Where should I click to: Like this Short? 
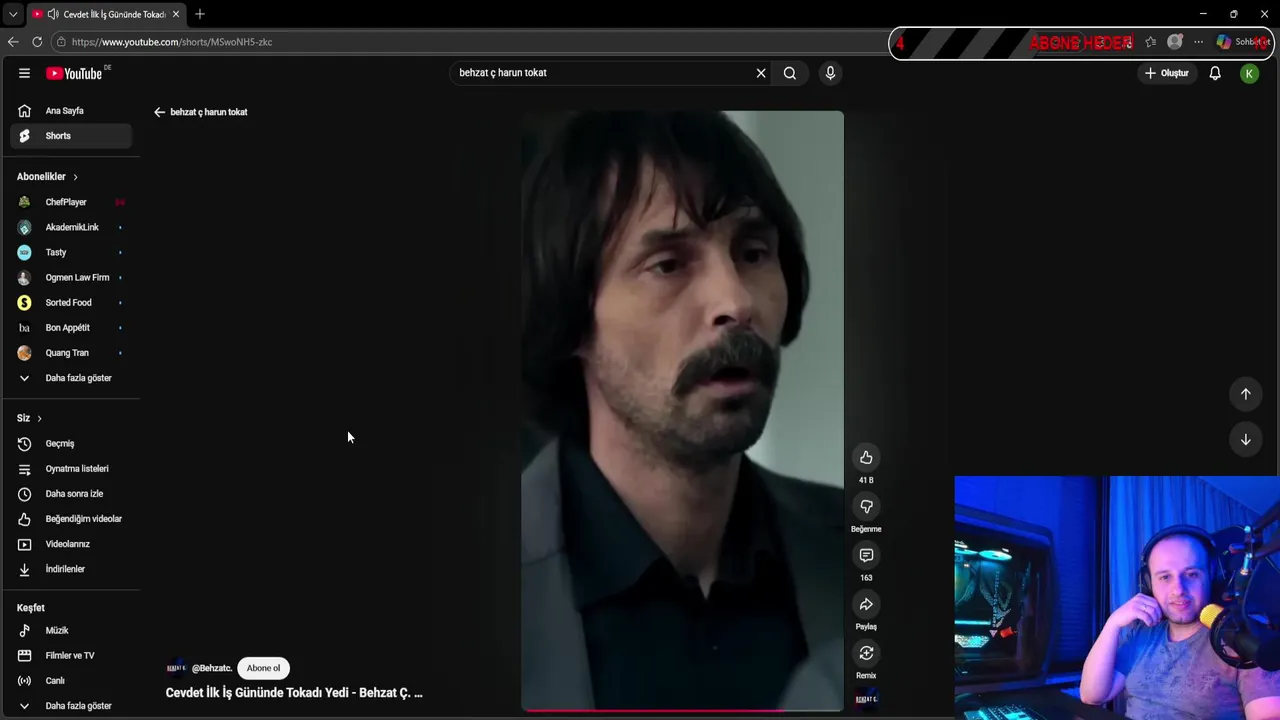point(866,458)
